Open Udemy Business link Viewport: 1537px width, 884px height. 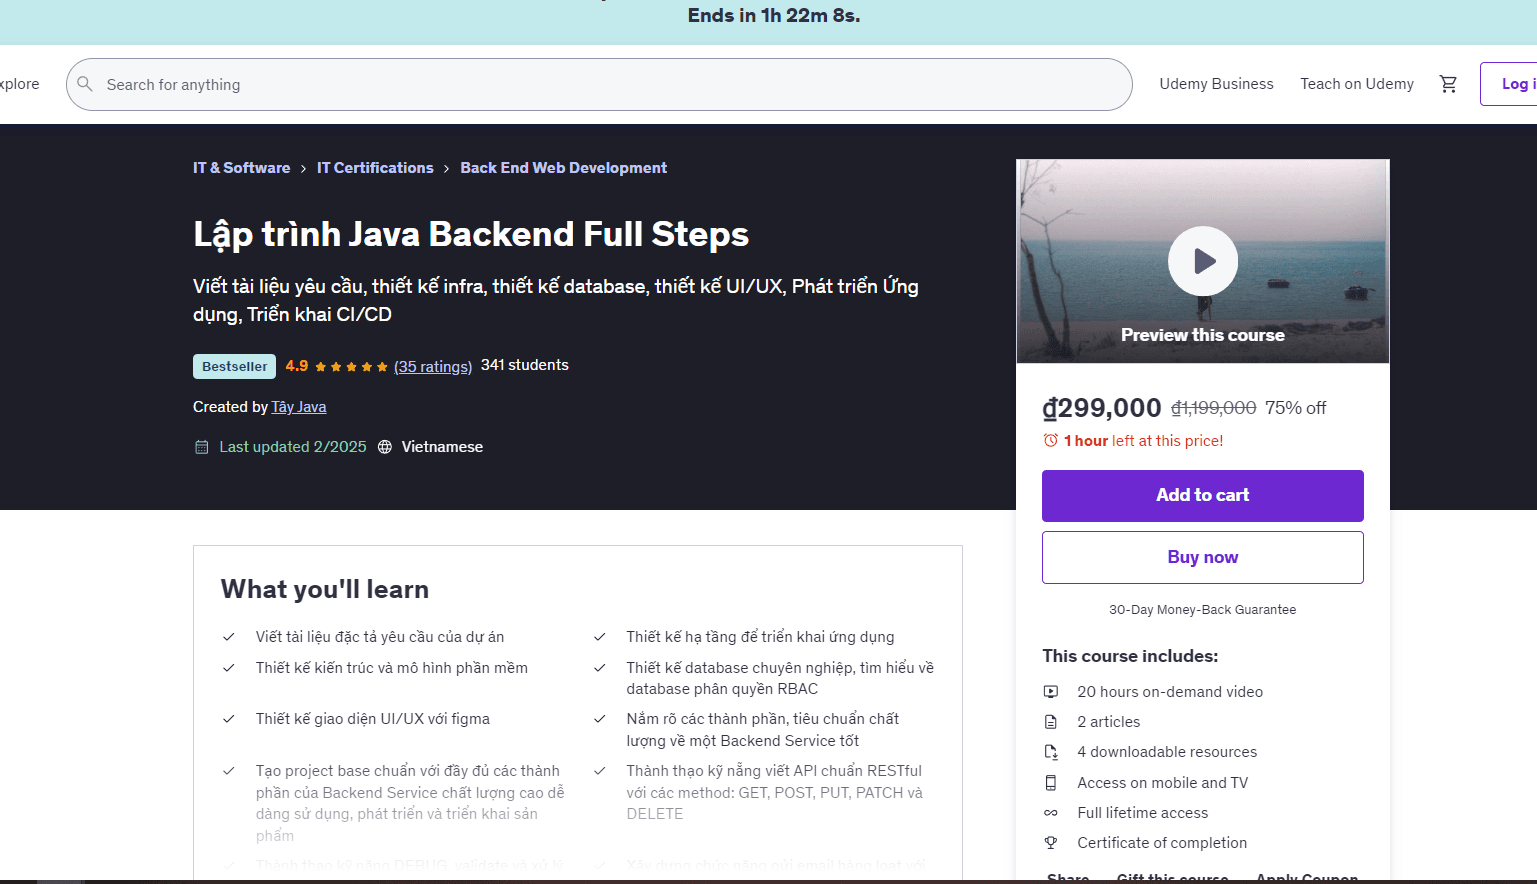[x=1216, y=84]
